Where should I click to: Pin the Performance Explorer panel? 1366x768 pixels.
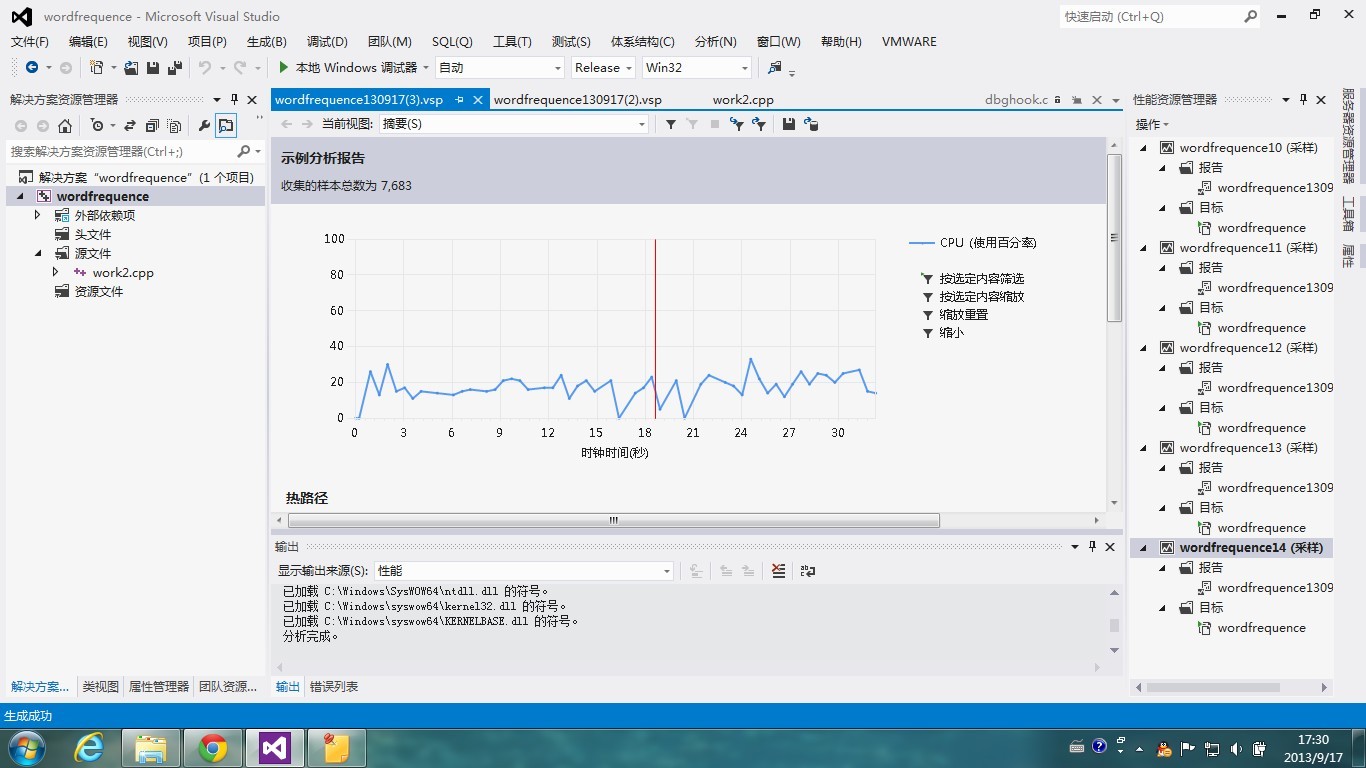click(x=1303, y=99)
